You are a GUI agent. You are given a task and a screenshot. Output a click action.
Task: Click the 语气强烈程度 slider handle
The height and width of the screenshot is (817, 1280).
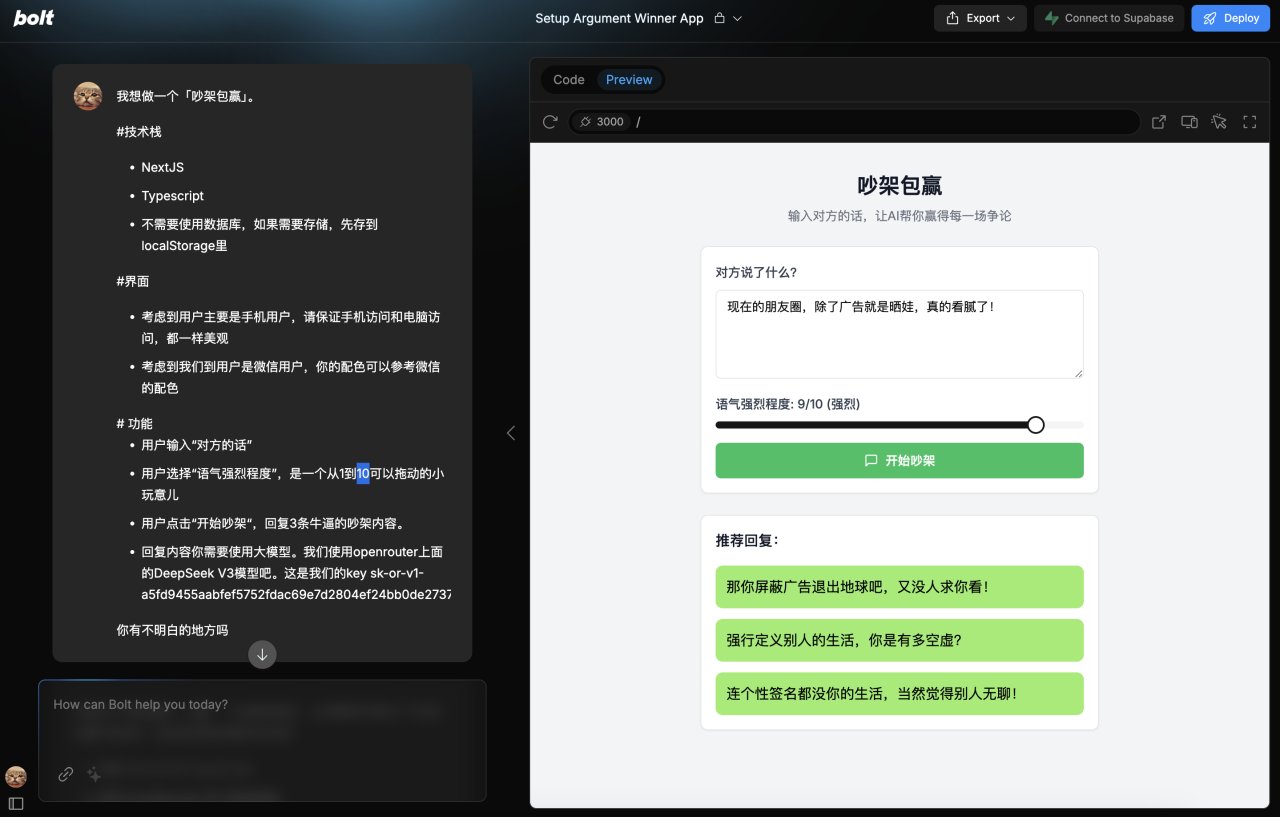(x=1036, y=425)
